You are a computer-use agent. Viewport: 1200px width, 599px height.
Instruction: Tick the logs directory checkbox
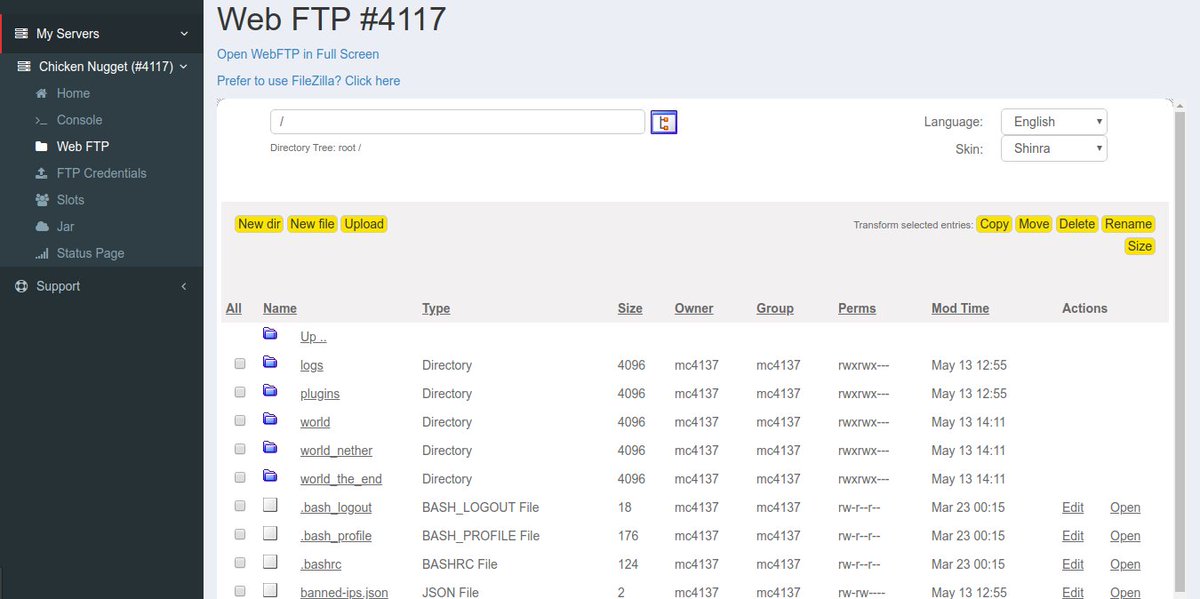coord(240,365)
